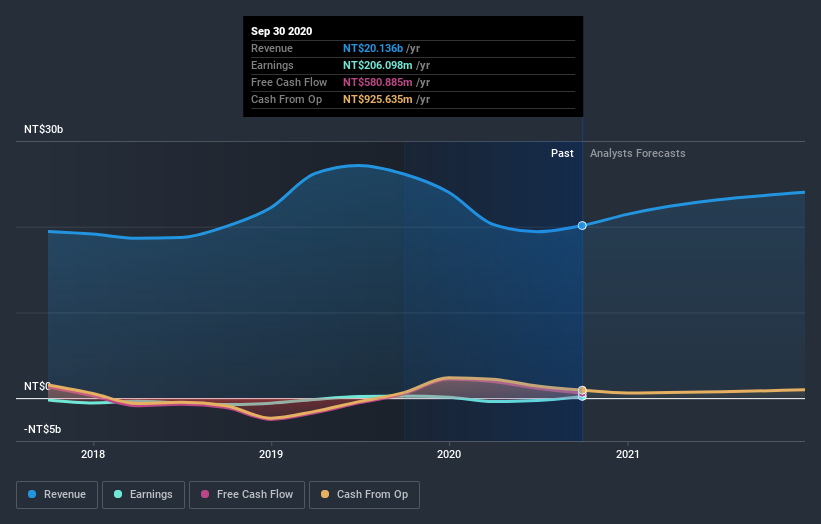Click the NT$30b y-axis label
Screen dimensions: 821x524
pos(43,129)
